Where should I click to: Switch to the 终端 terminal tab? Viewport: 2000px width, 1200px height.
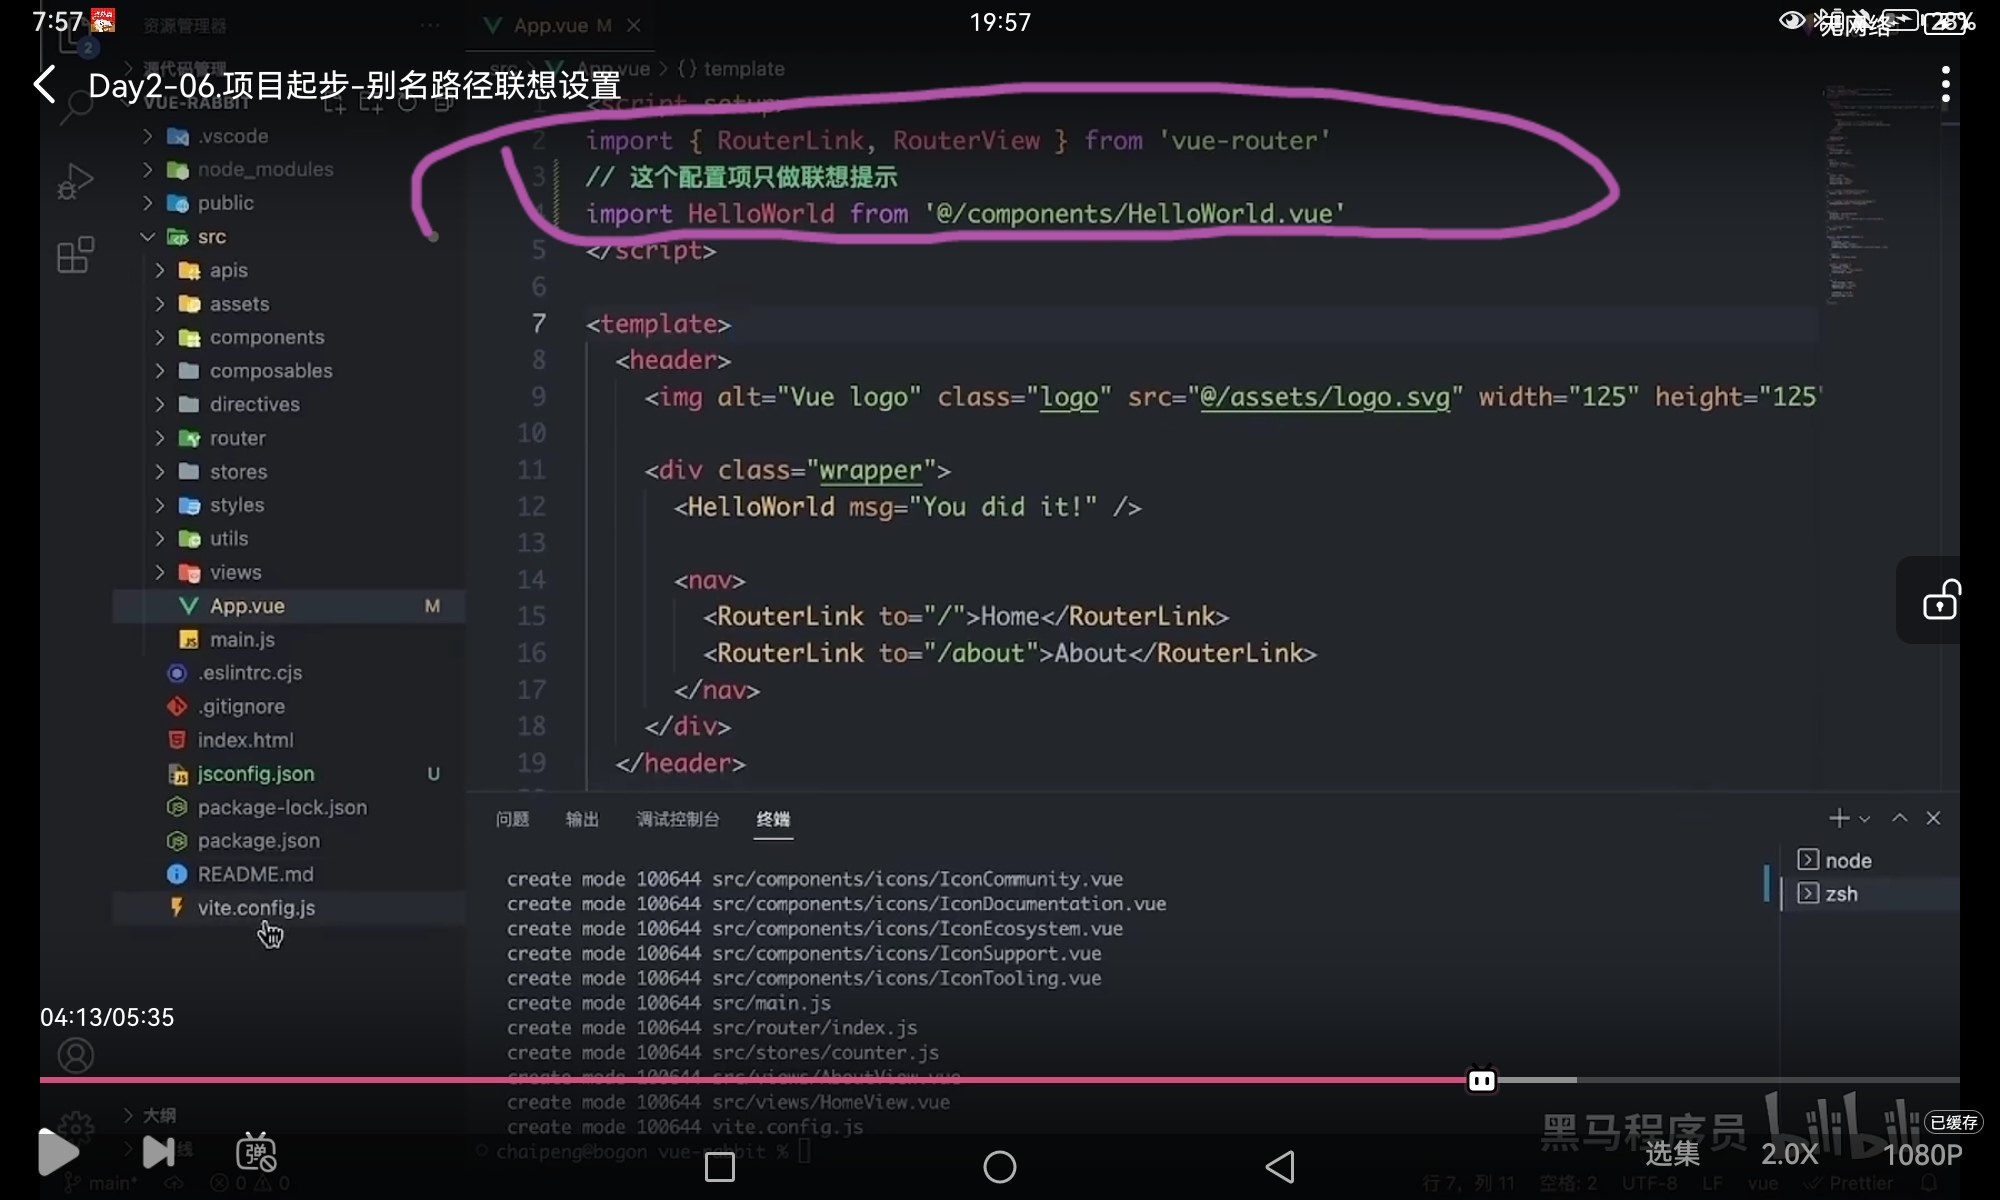coord(773,819)
